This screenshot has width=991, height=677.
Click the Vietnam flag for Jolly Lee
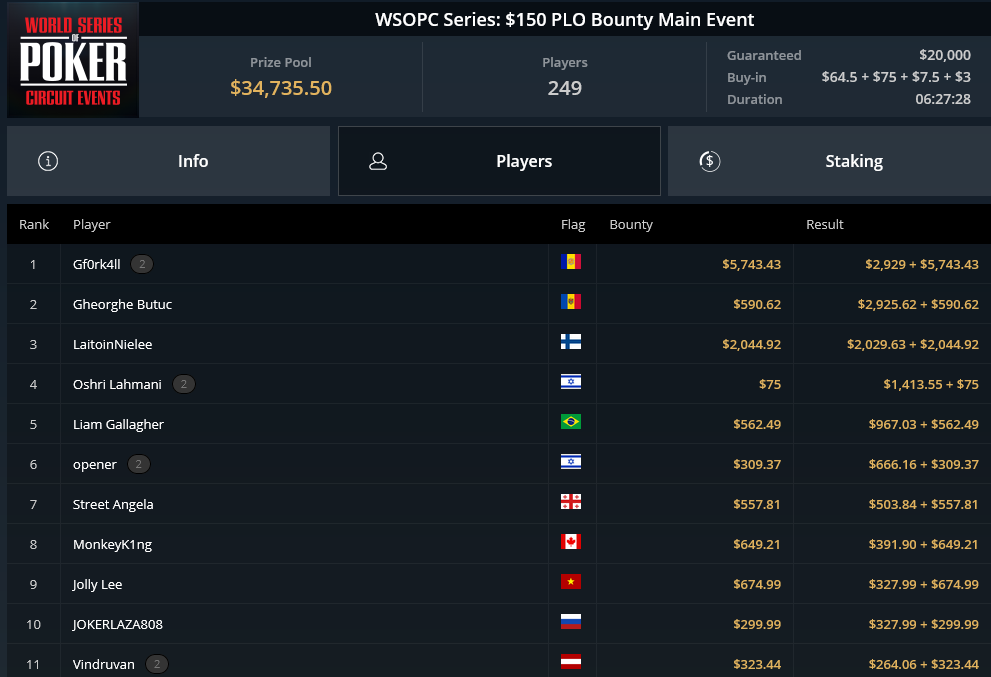(x=571, y=582)
